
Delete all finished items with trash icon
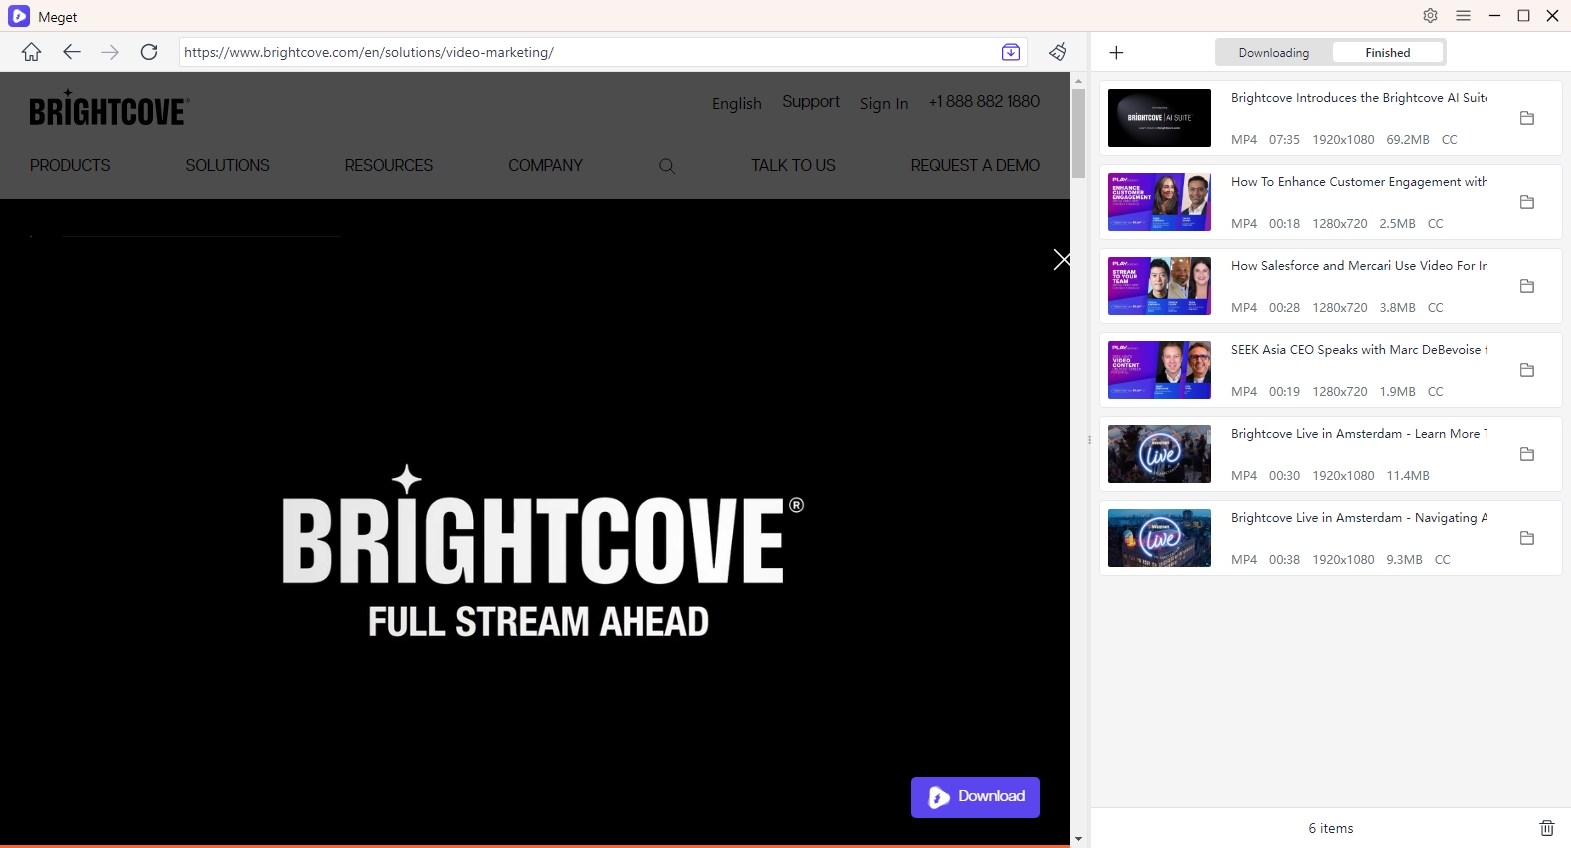coord(1547,828)
